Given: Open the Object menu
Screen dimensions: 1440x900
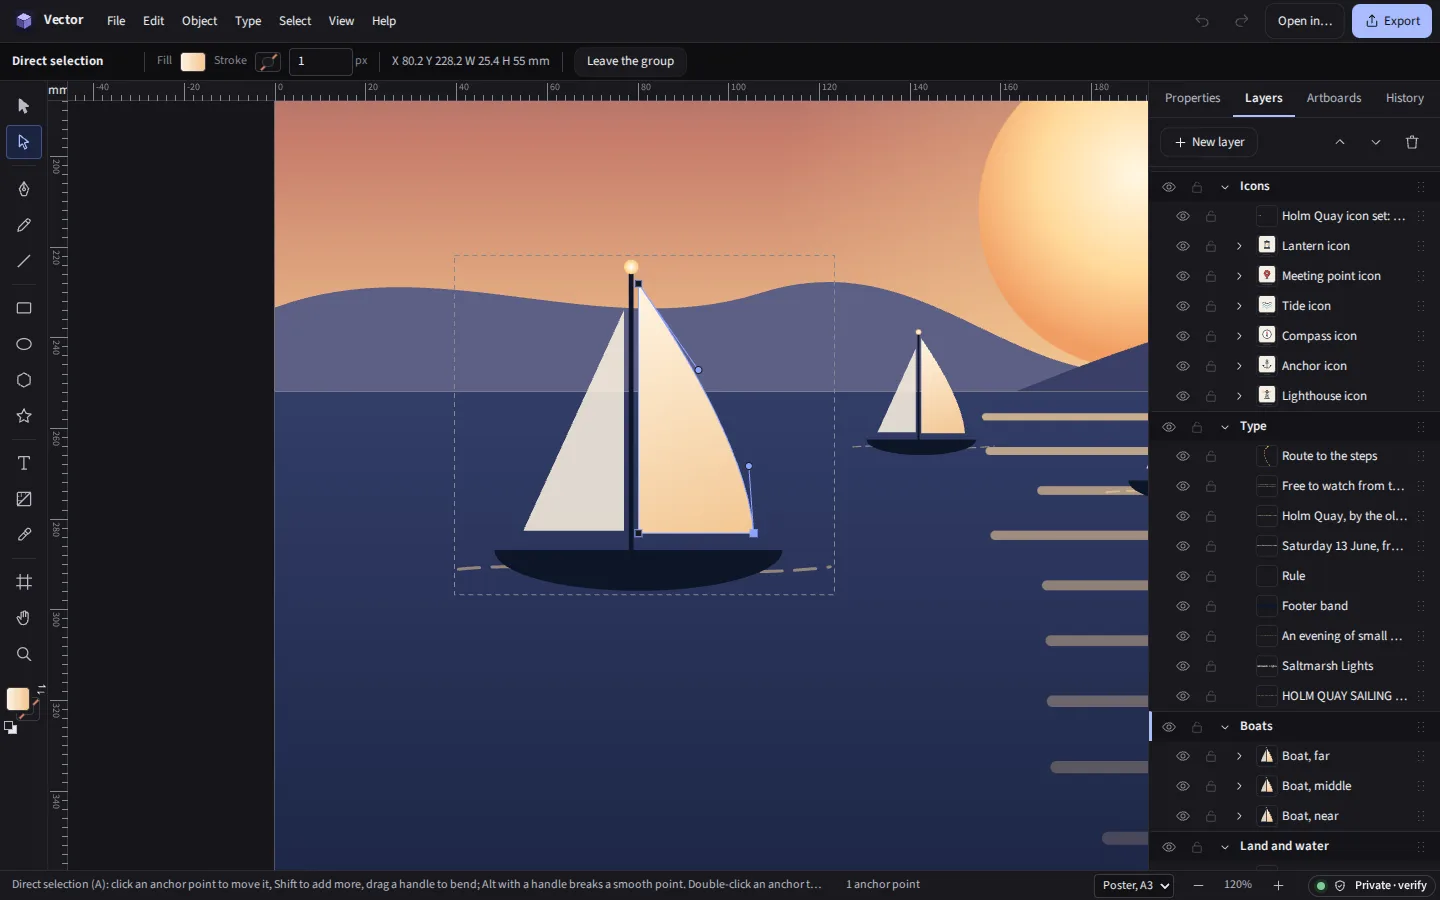Looking at the screenshot, I should 199,21.
